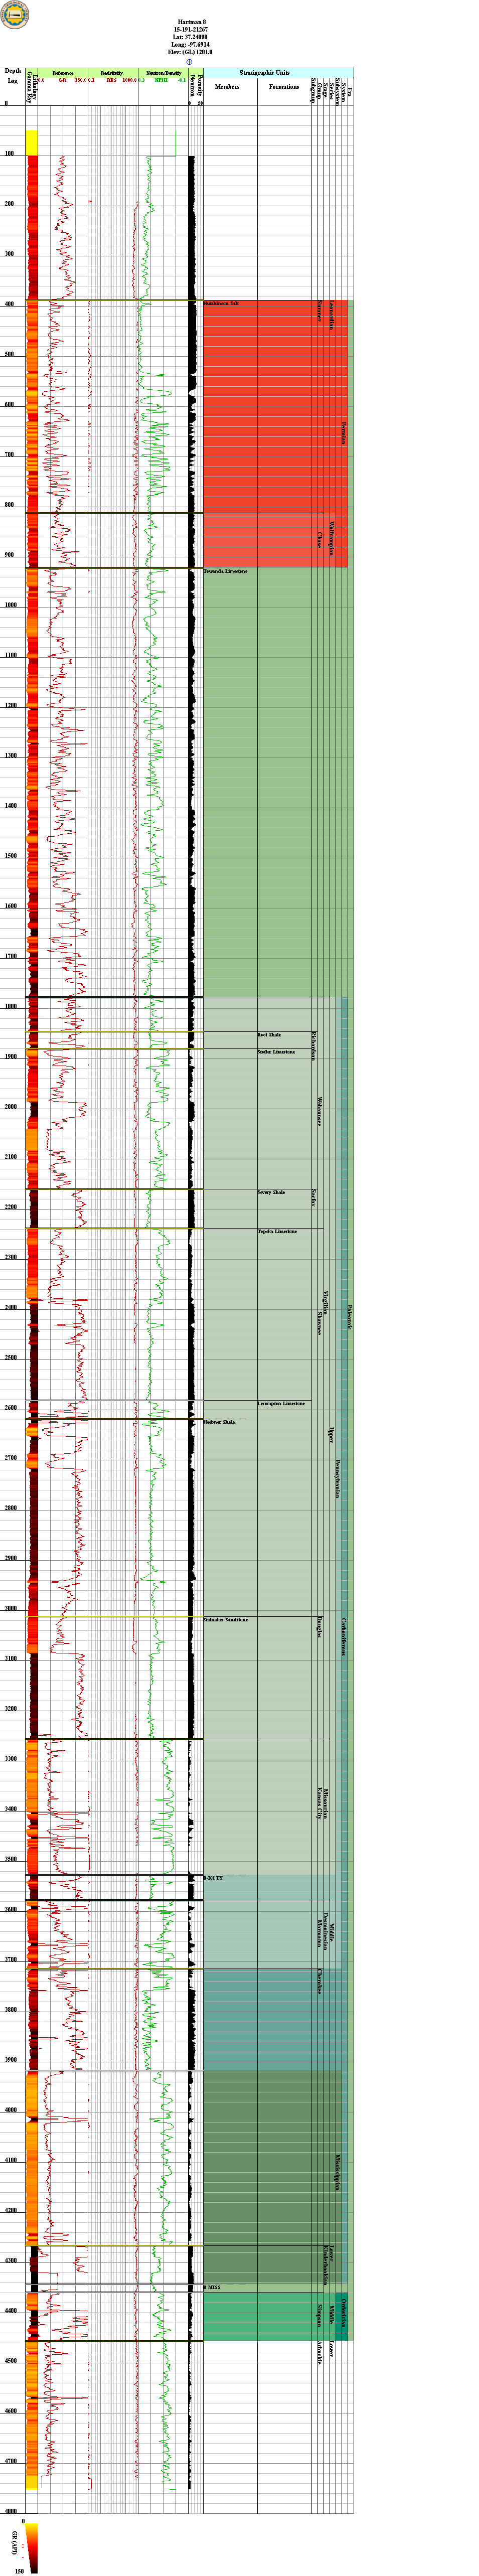Click the 'Stratigraphic Units' header
The image size is (479, 2576).
264,73
